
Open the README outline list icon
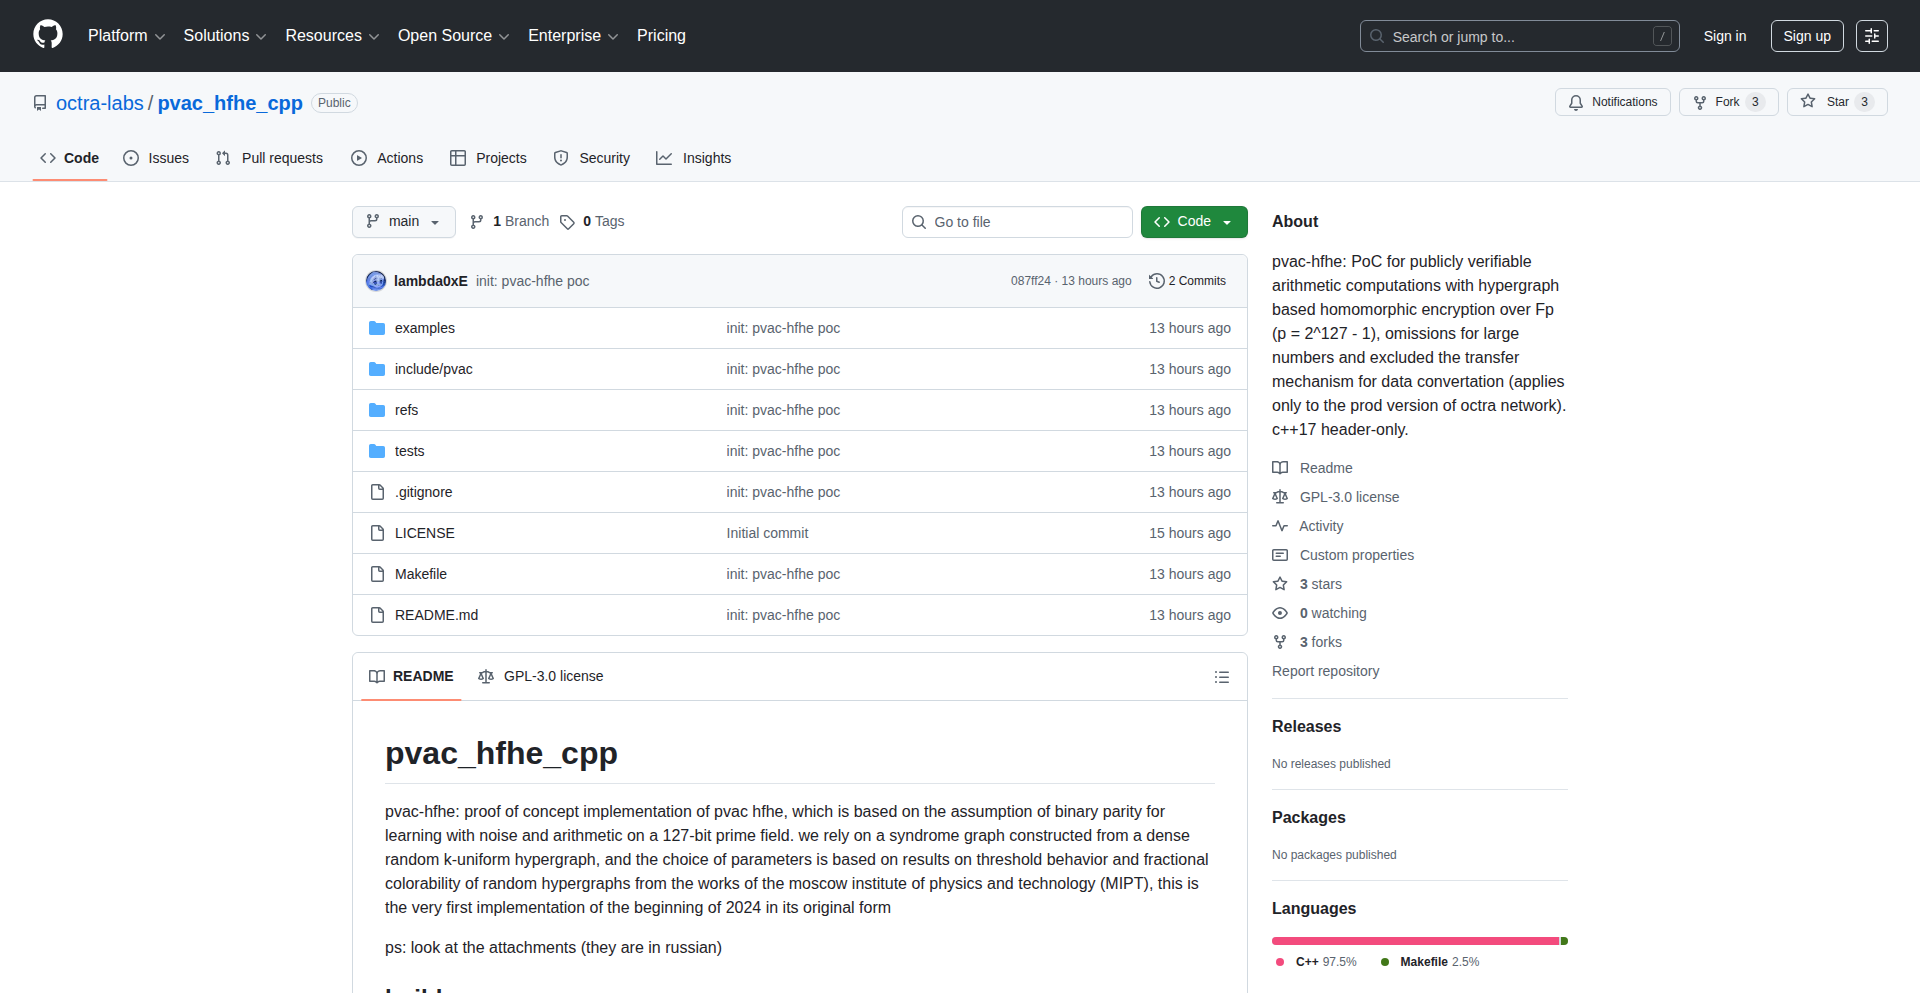tap(1221, 677)
